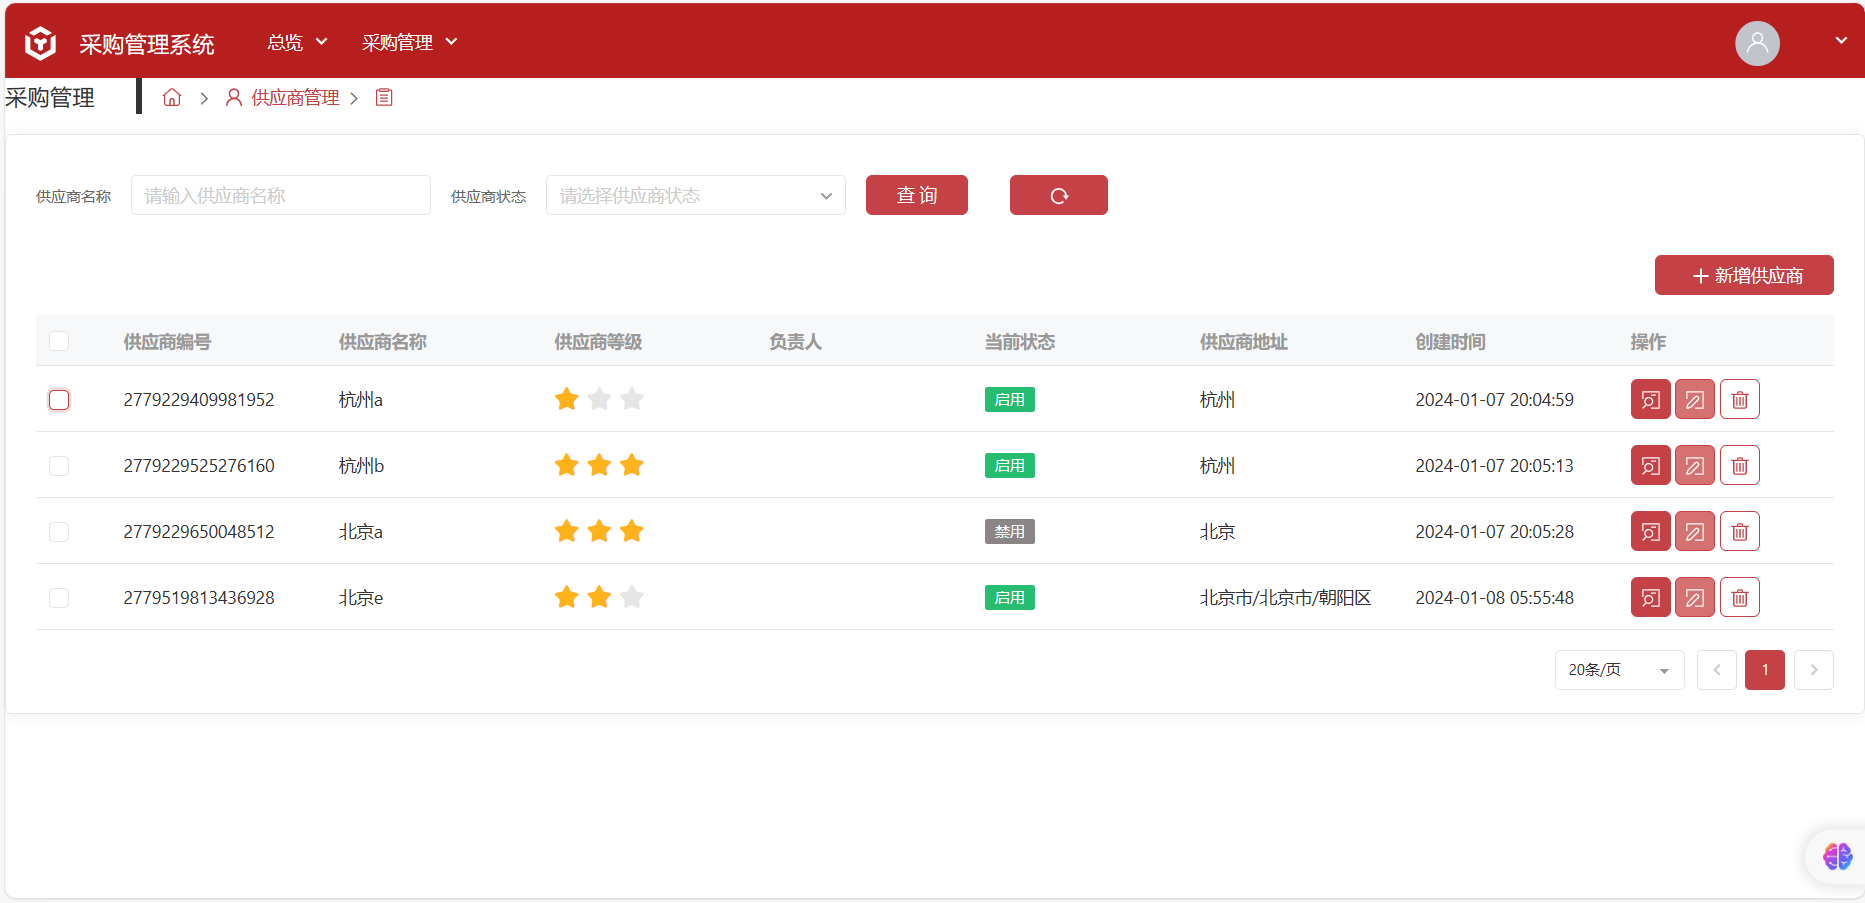
Task: Select the checkbox for 杭州b row
Action: click(x=59, y=466)
